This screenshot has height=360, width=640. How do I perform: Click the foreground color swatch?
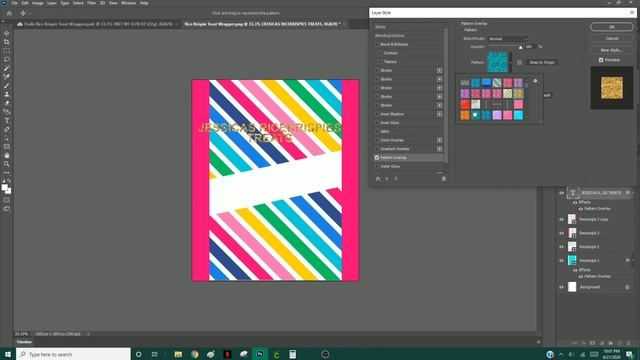[x=4, y=188]
